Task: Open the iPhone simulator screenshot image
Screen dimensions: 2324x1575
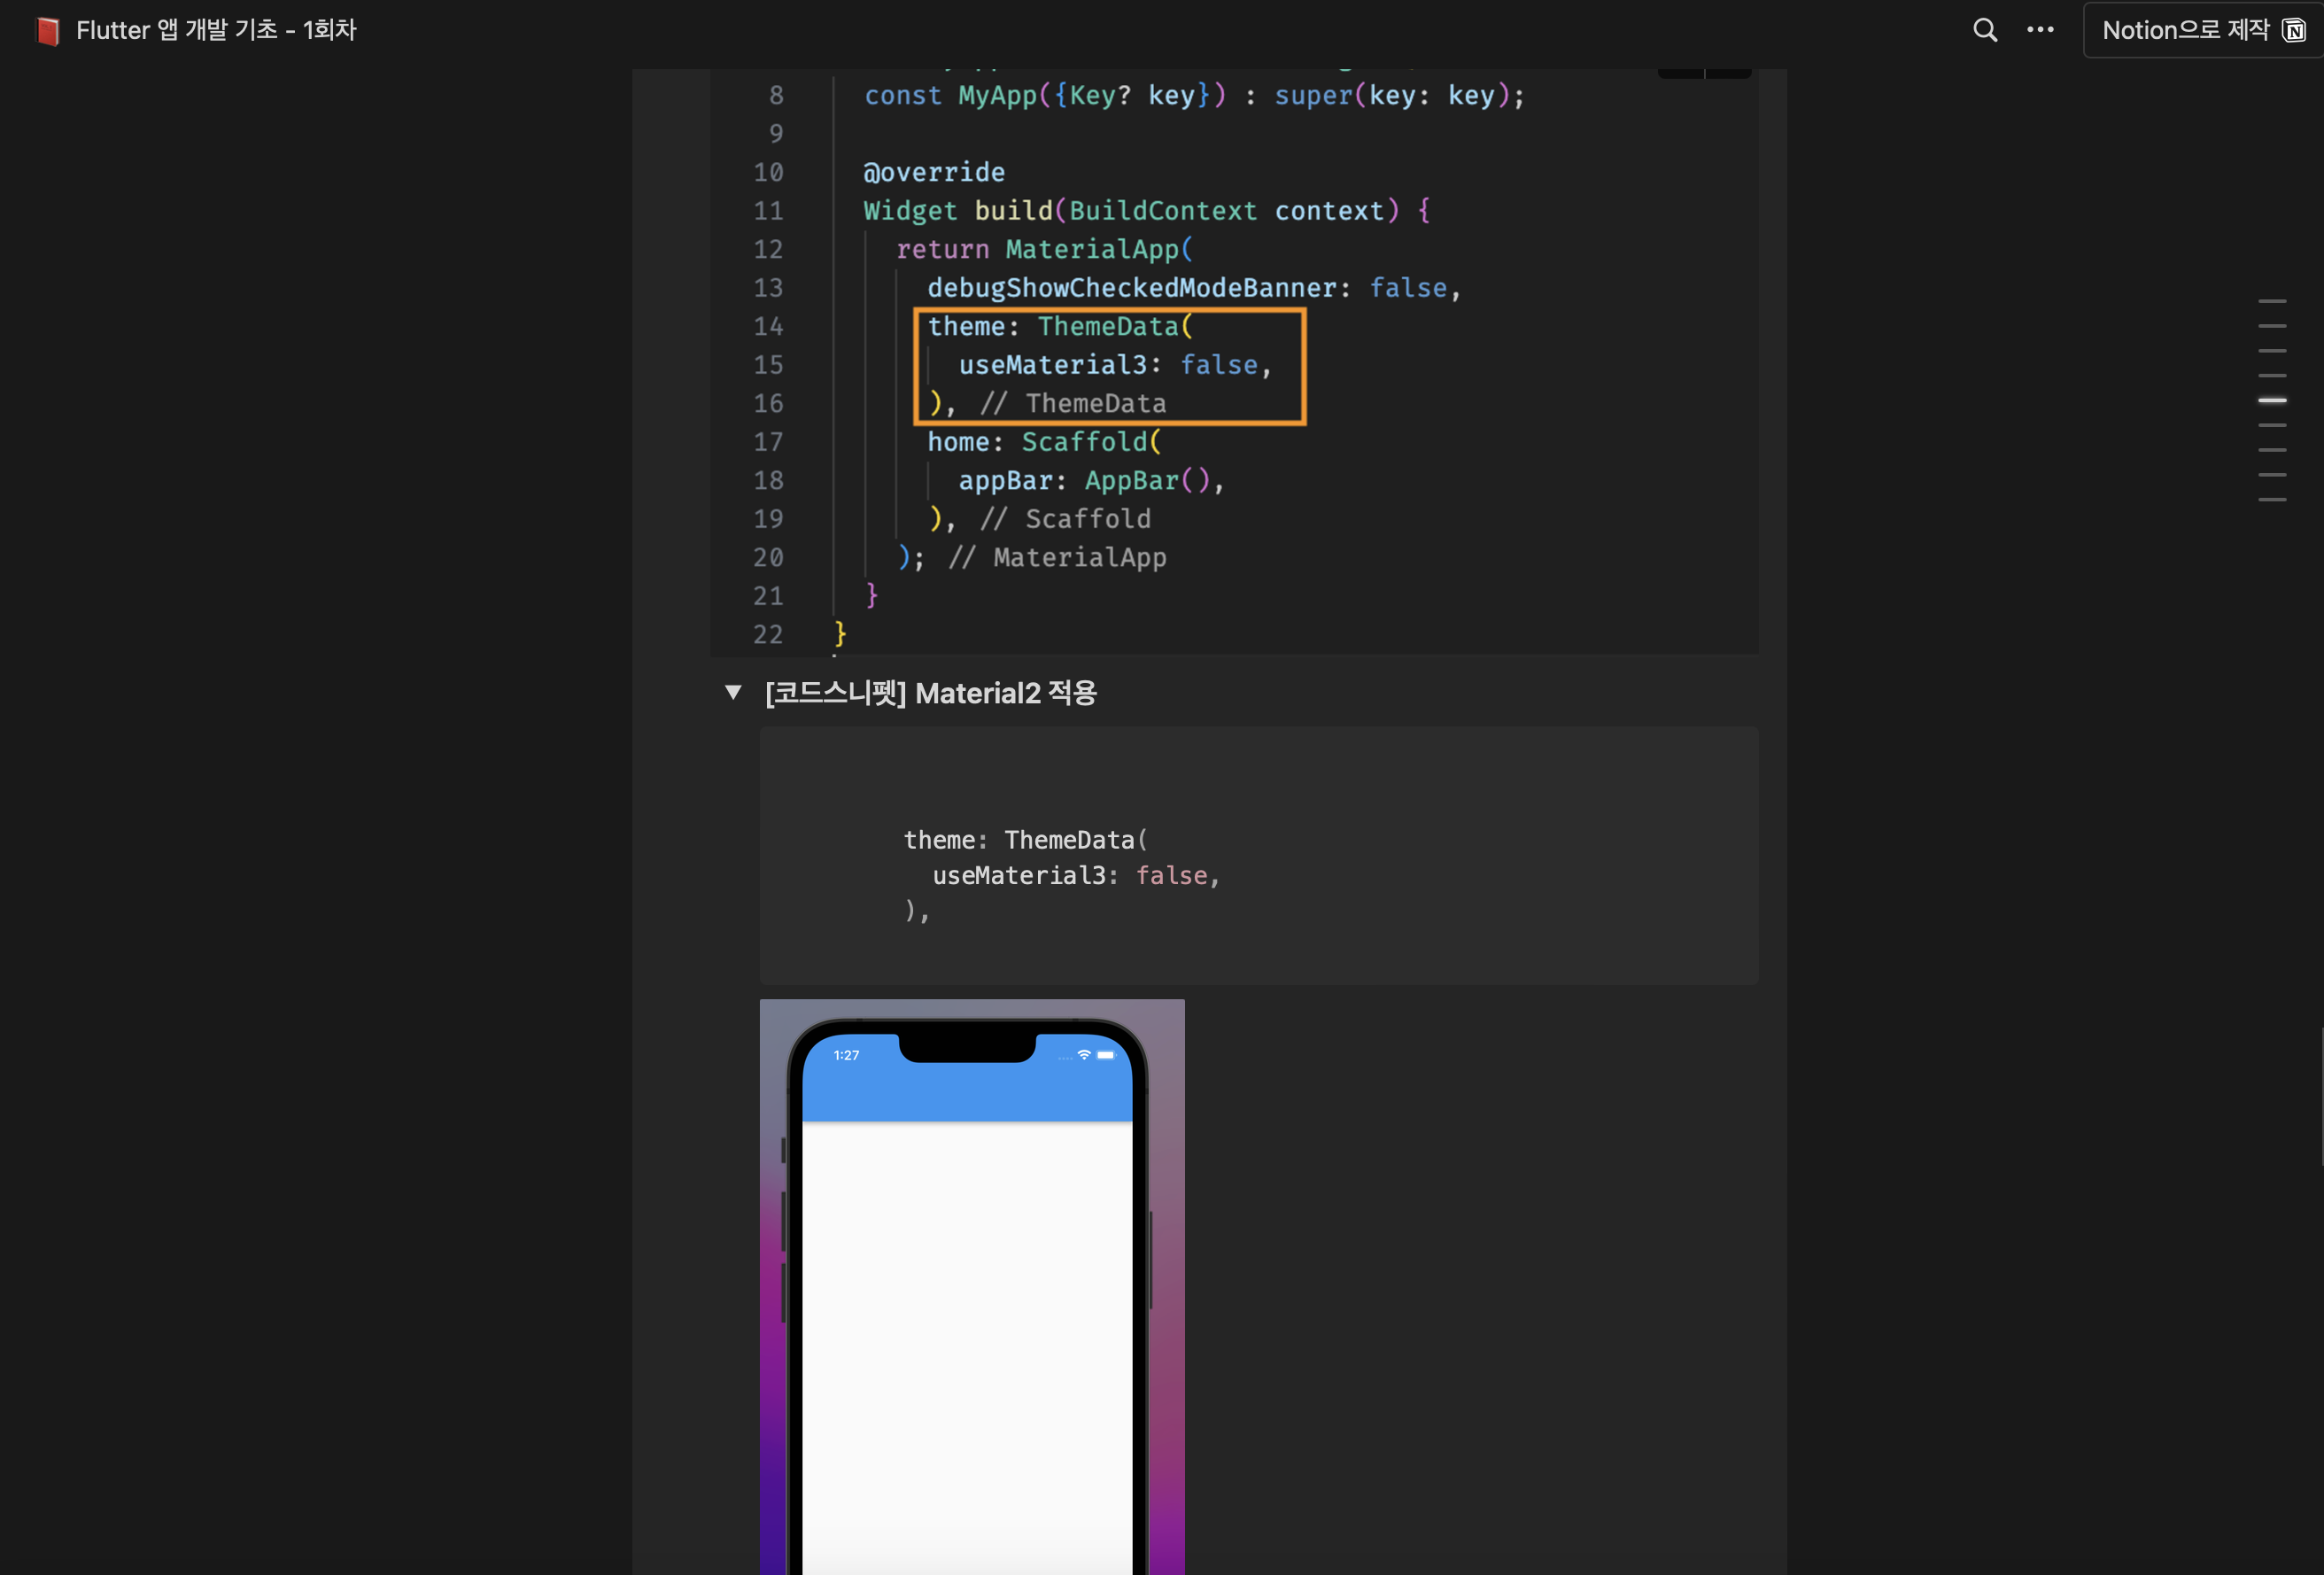Action: (x=972, y=1287)
